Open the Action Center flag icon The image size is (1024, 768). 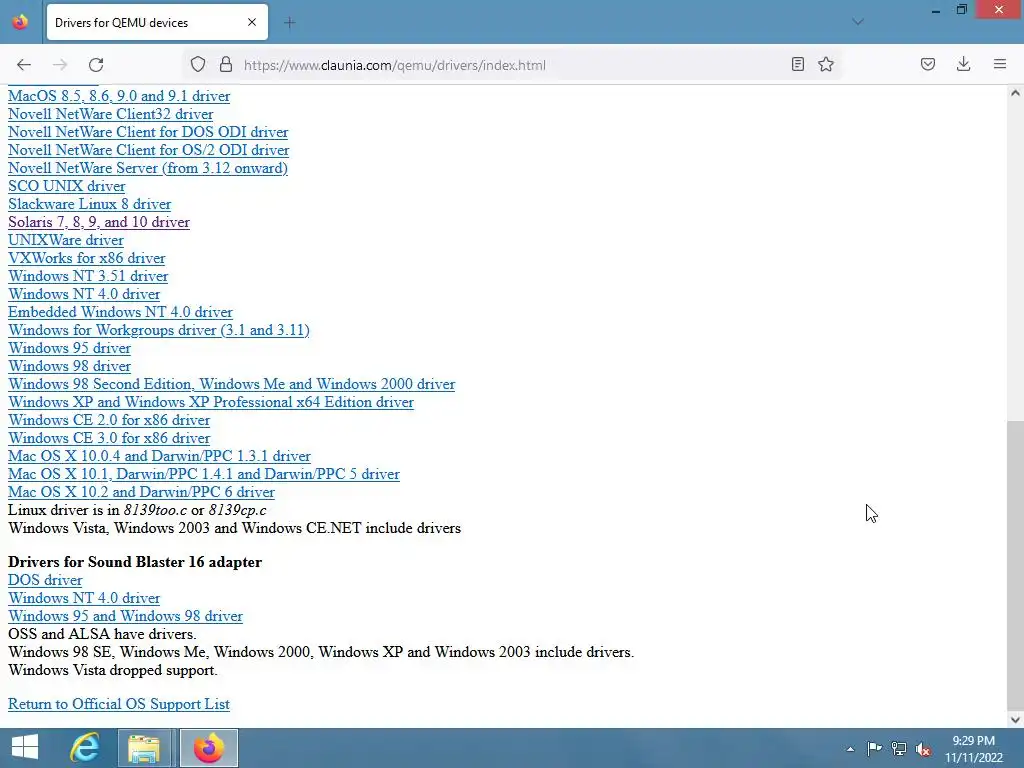(x=874, y=748)
